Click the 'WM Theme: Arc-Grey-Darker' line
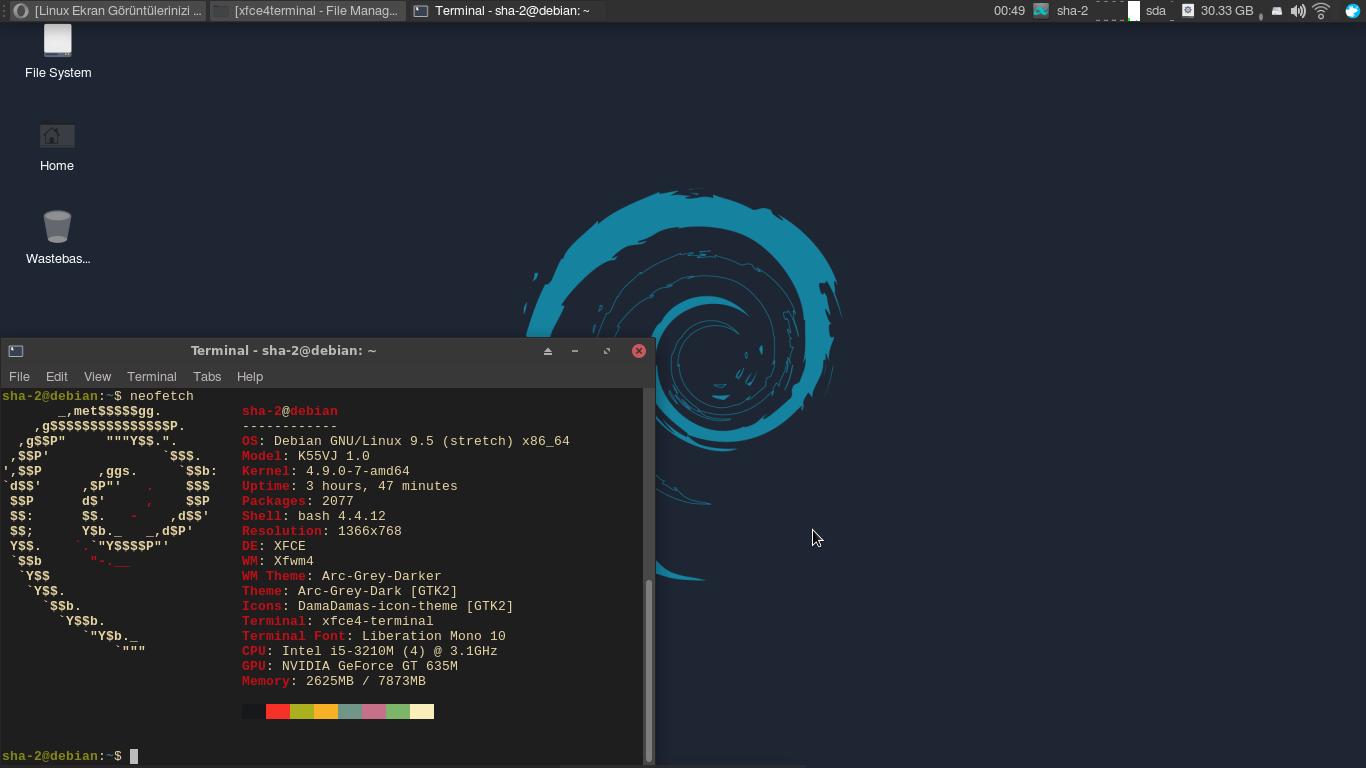1366x768 pixels. (x=342, y=576)
